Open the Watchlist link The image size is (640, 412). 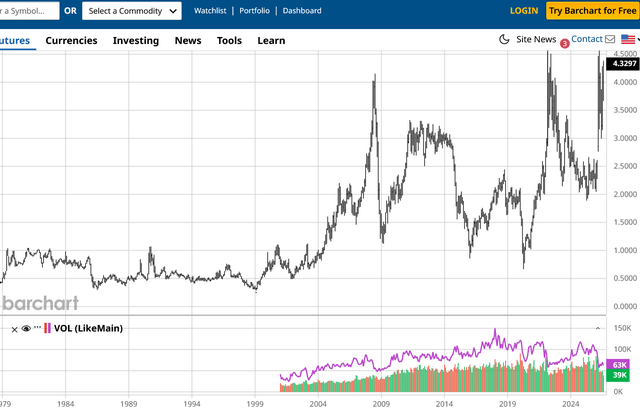pos(210,11)
